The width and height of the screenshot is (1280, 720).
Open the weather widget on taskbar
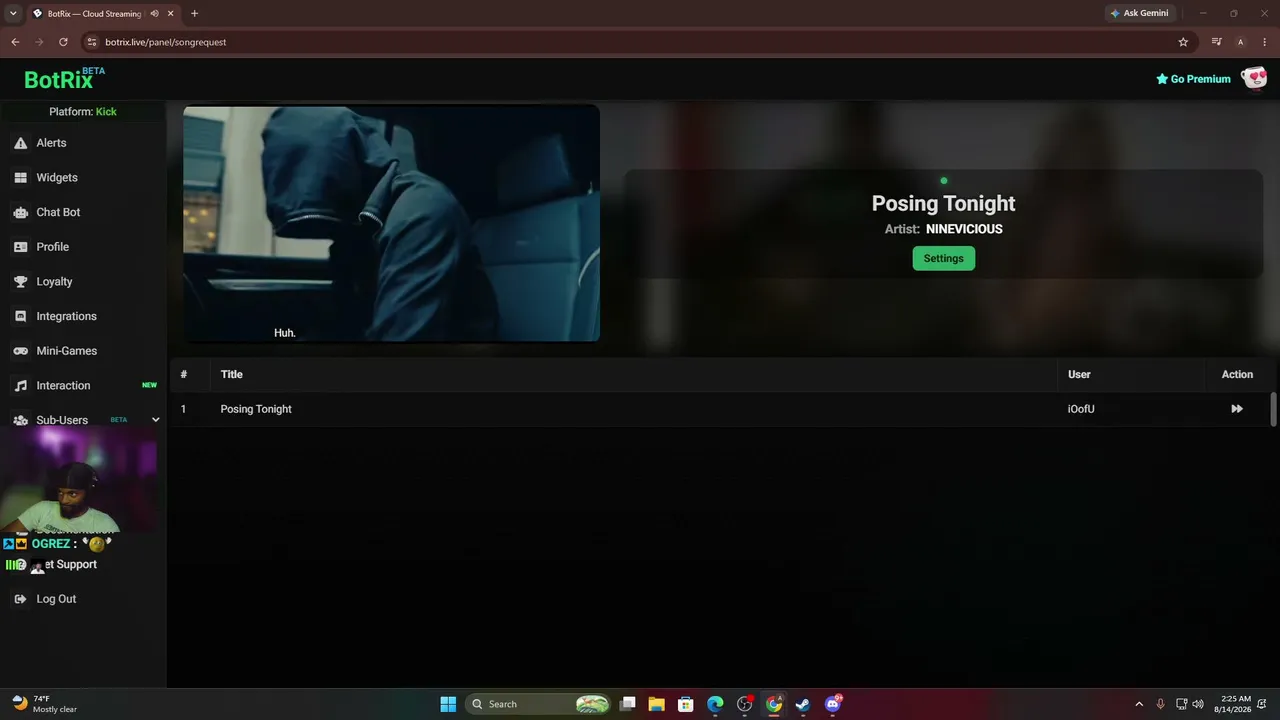(x=44, y=704)
